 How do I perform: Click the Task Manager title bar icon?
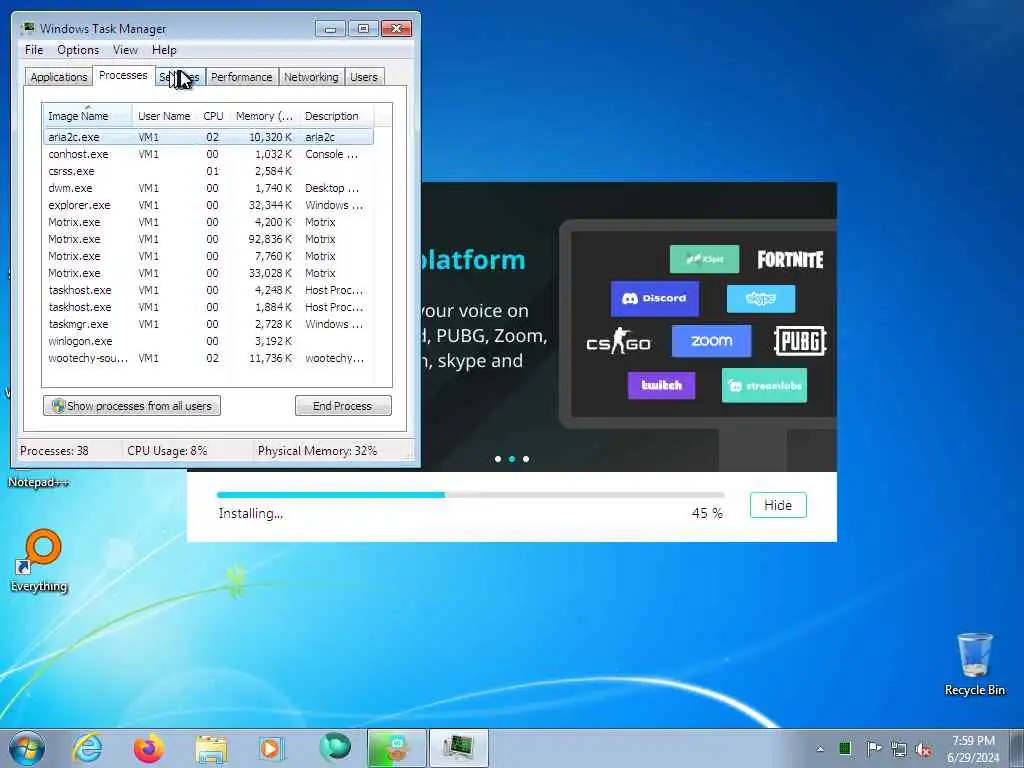click(x=27, y=28)
